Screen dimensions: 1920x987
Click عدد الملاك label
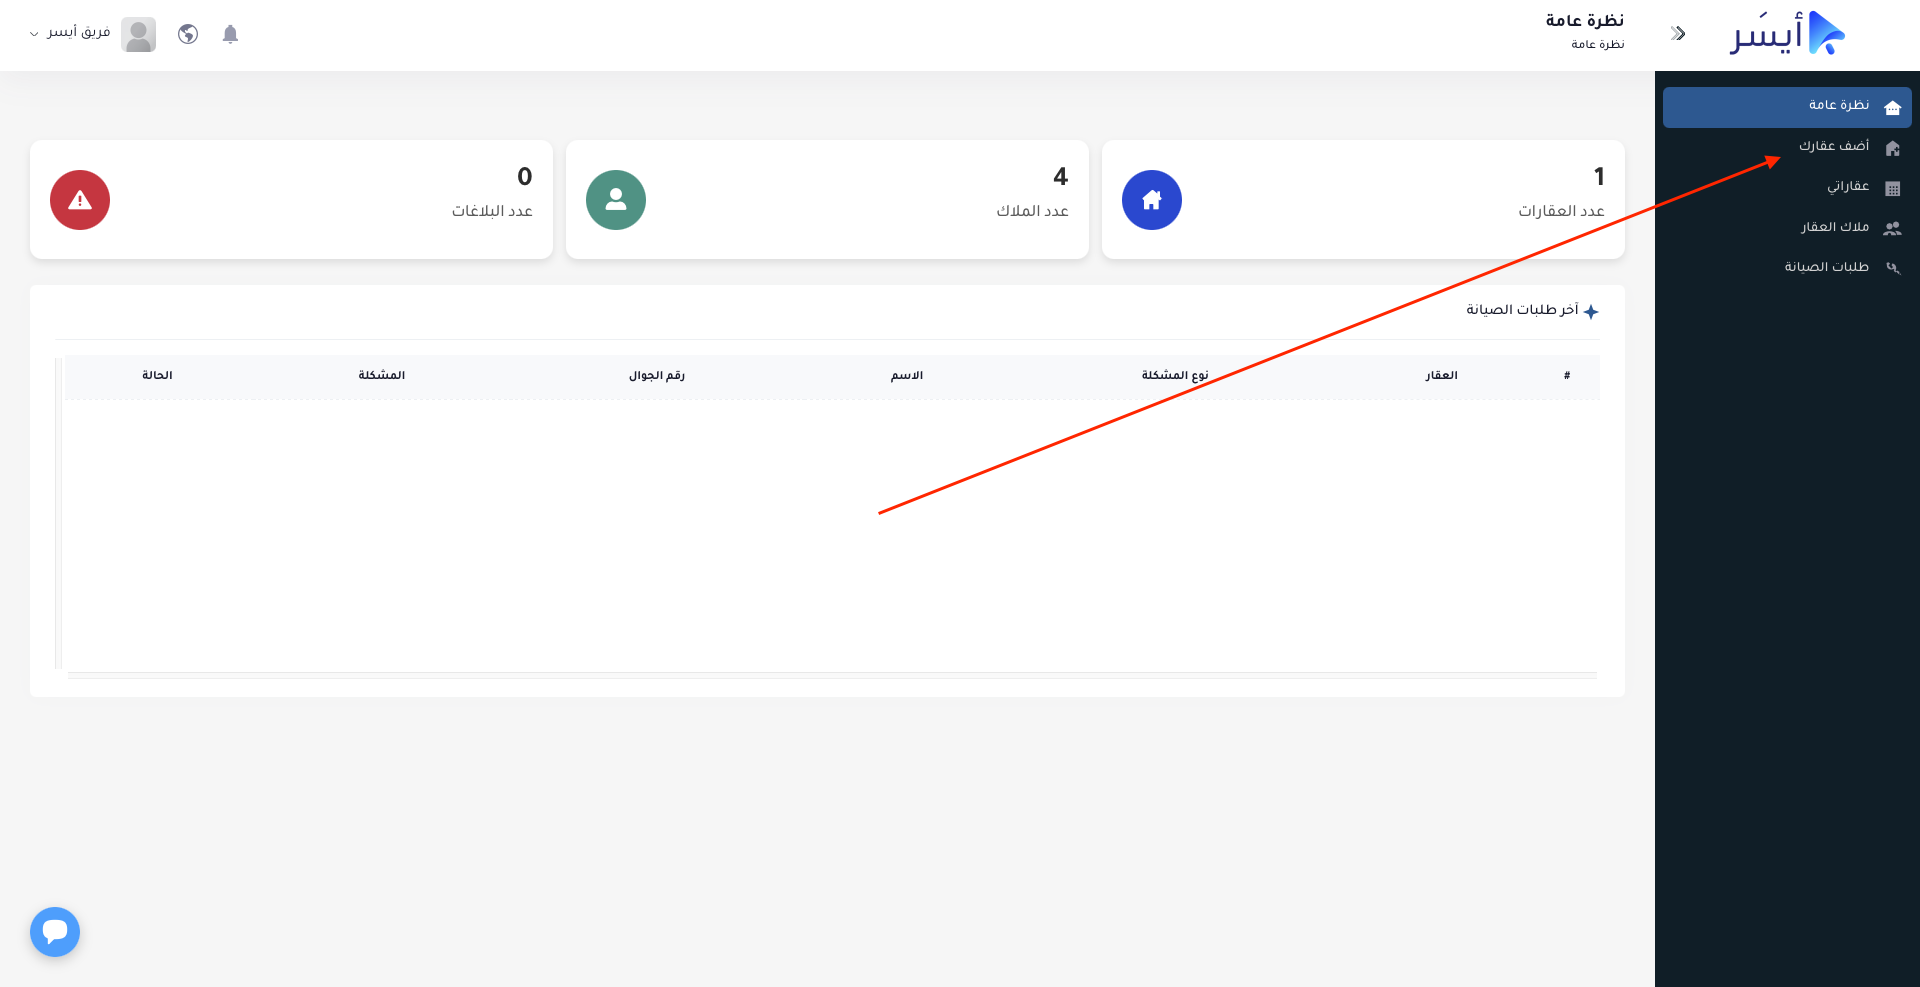[x=1032, y=211]
